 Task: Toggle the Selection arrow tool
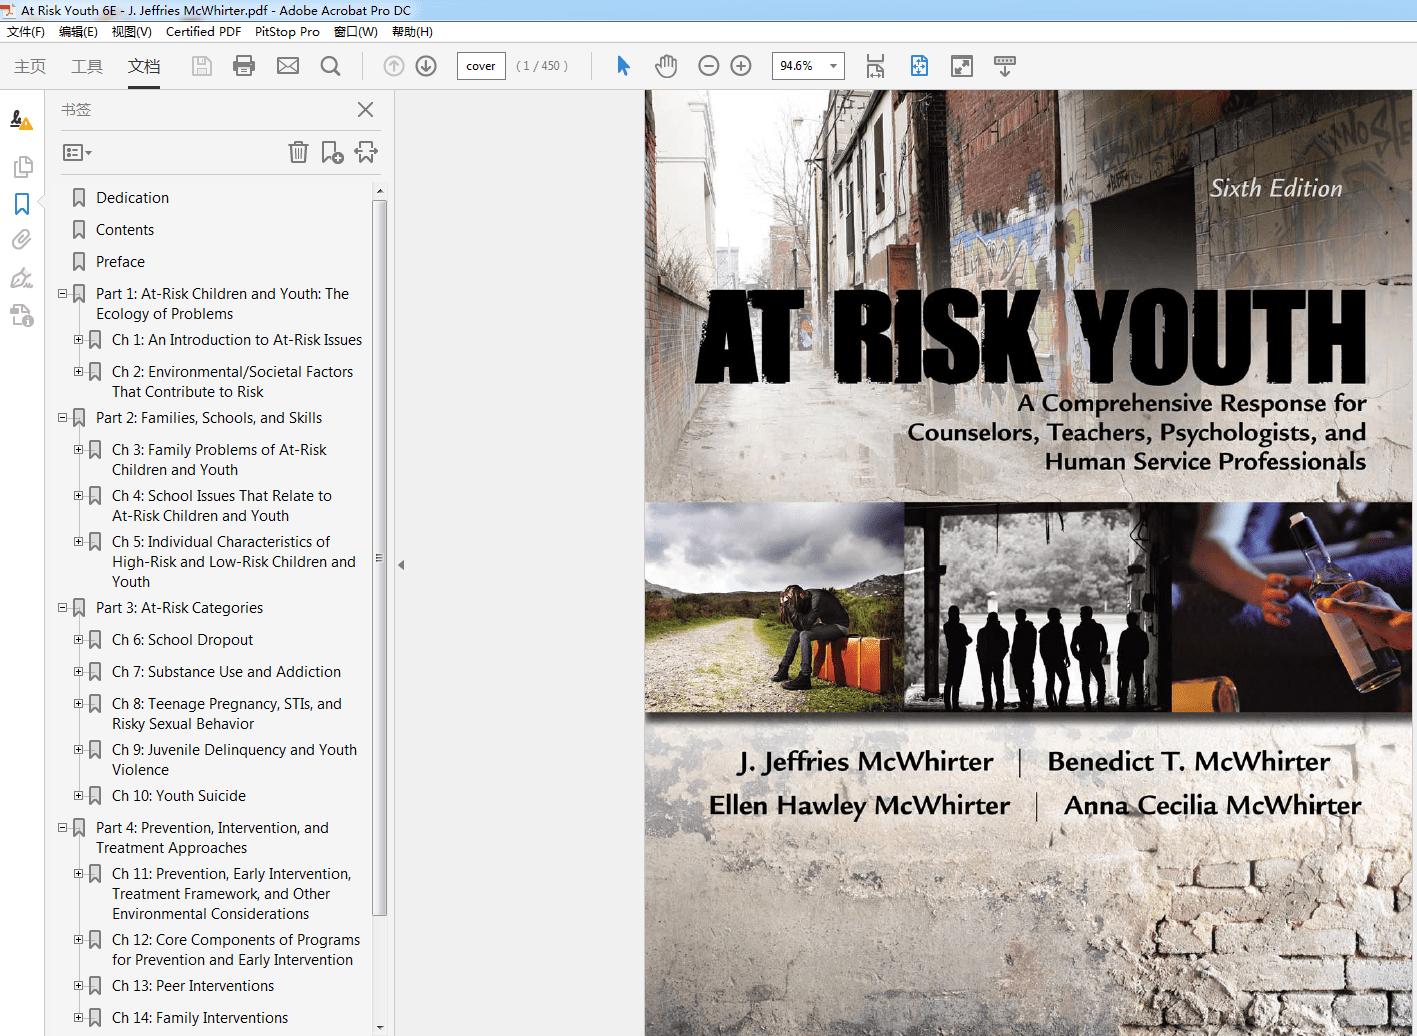(623, 66)
